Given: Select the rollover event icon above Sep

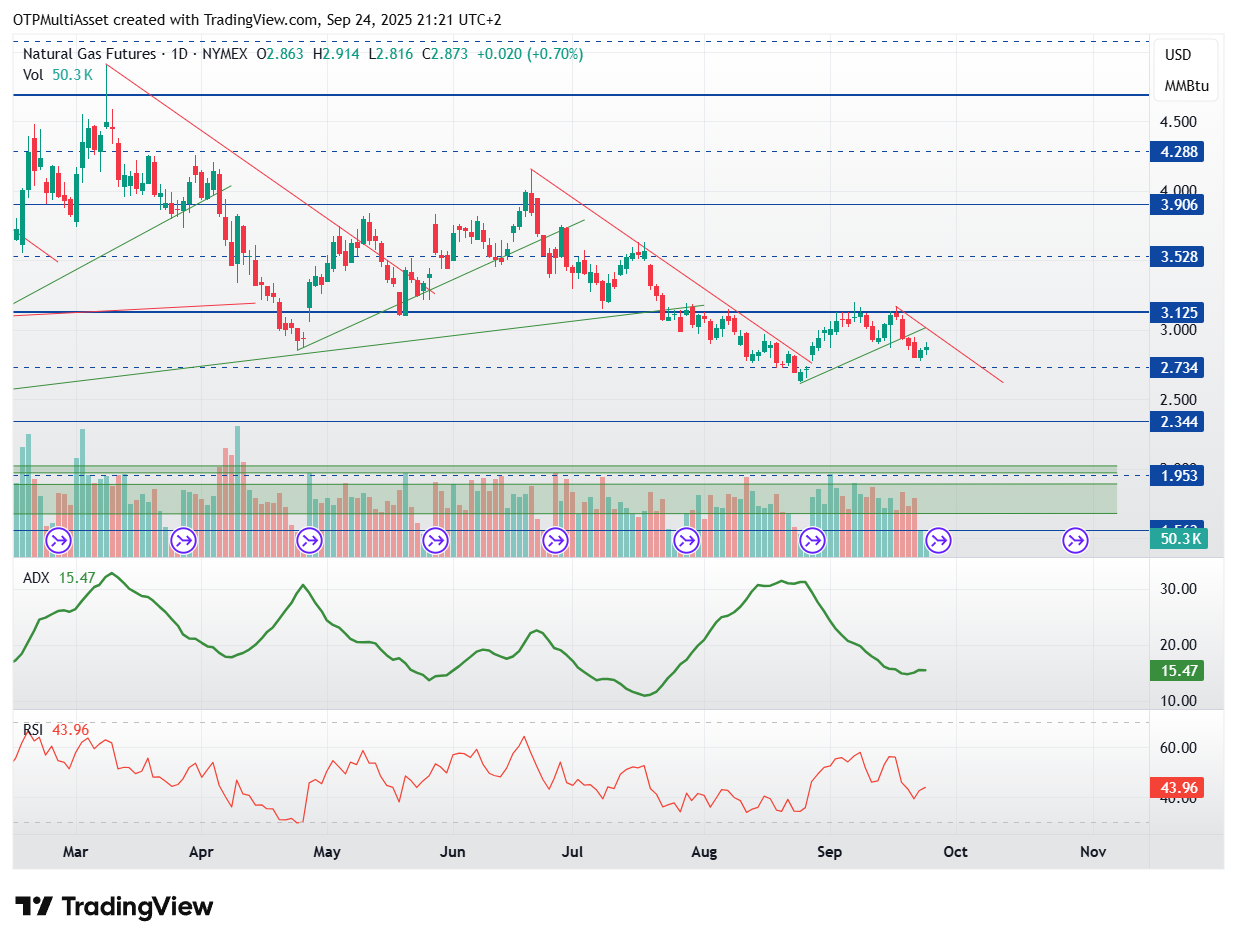Looking at the screenshot, I should click(813, 541).
